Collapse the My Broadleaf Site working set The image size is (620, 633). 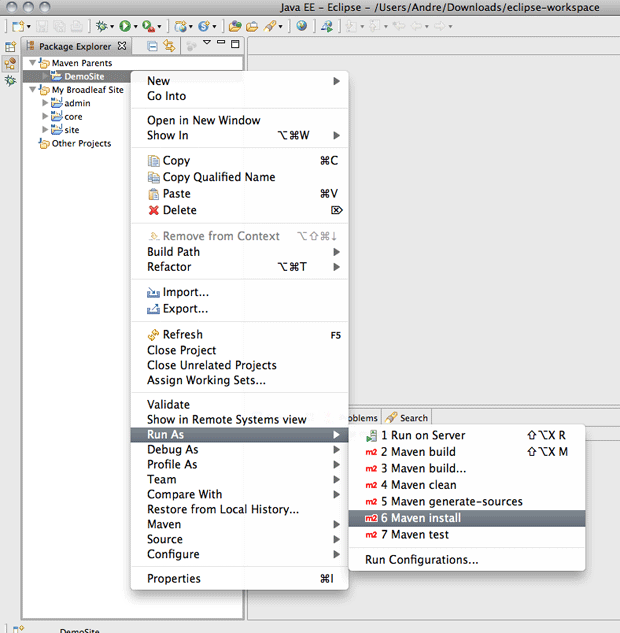click(x=33, y=90)
